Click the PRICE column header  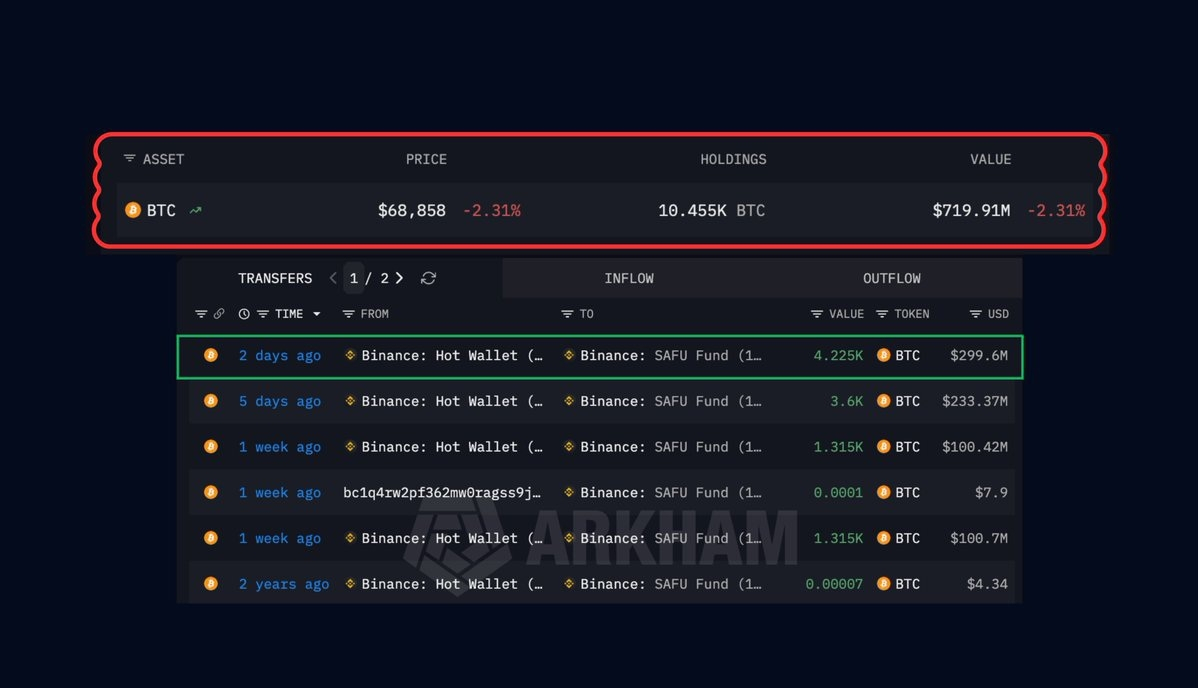426,159
